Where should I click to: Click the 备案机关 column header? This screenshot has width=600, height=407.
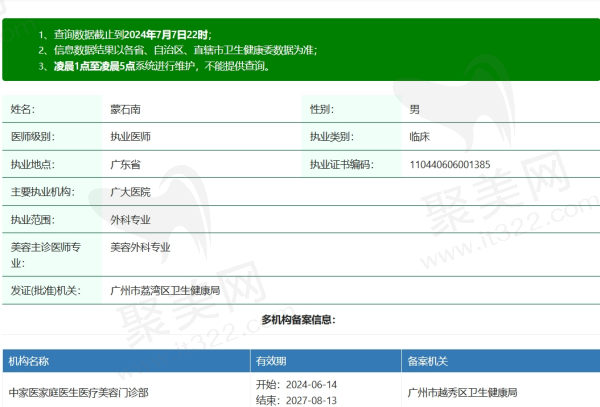(427, 361)
